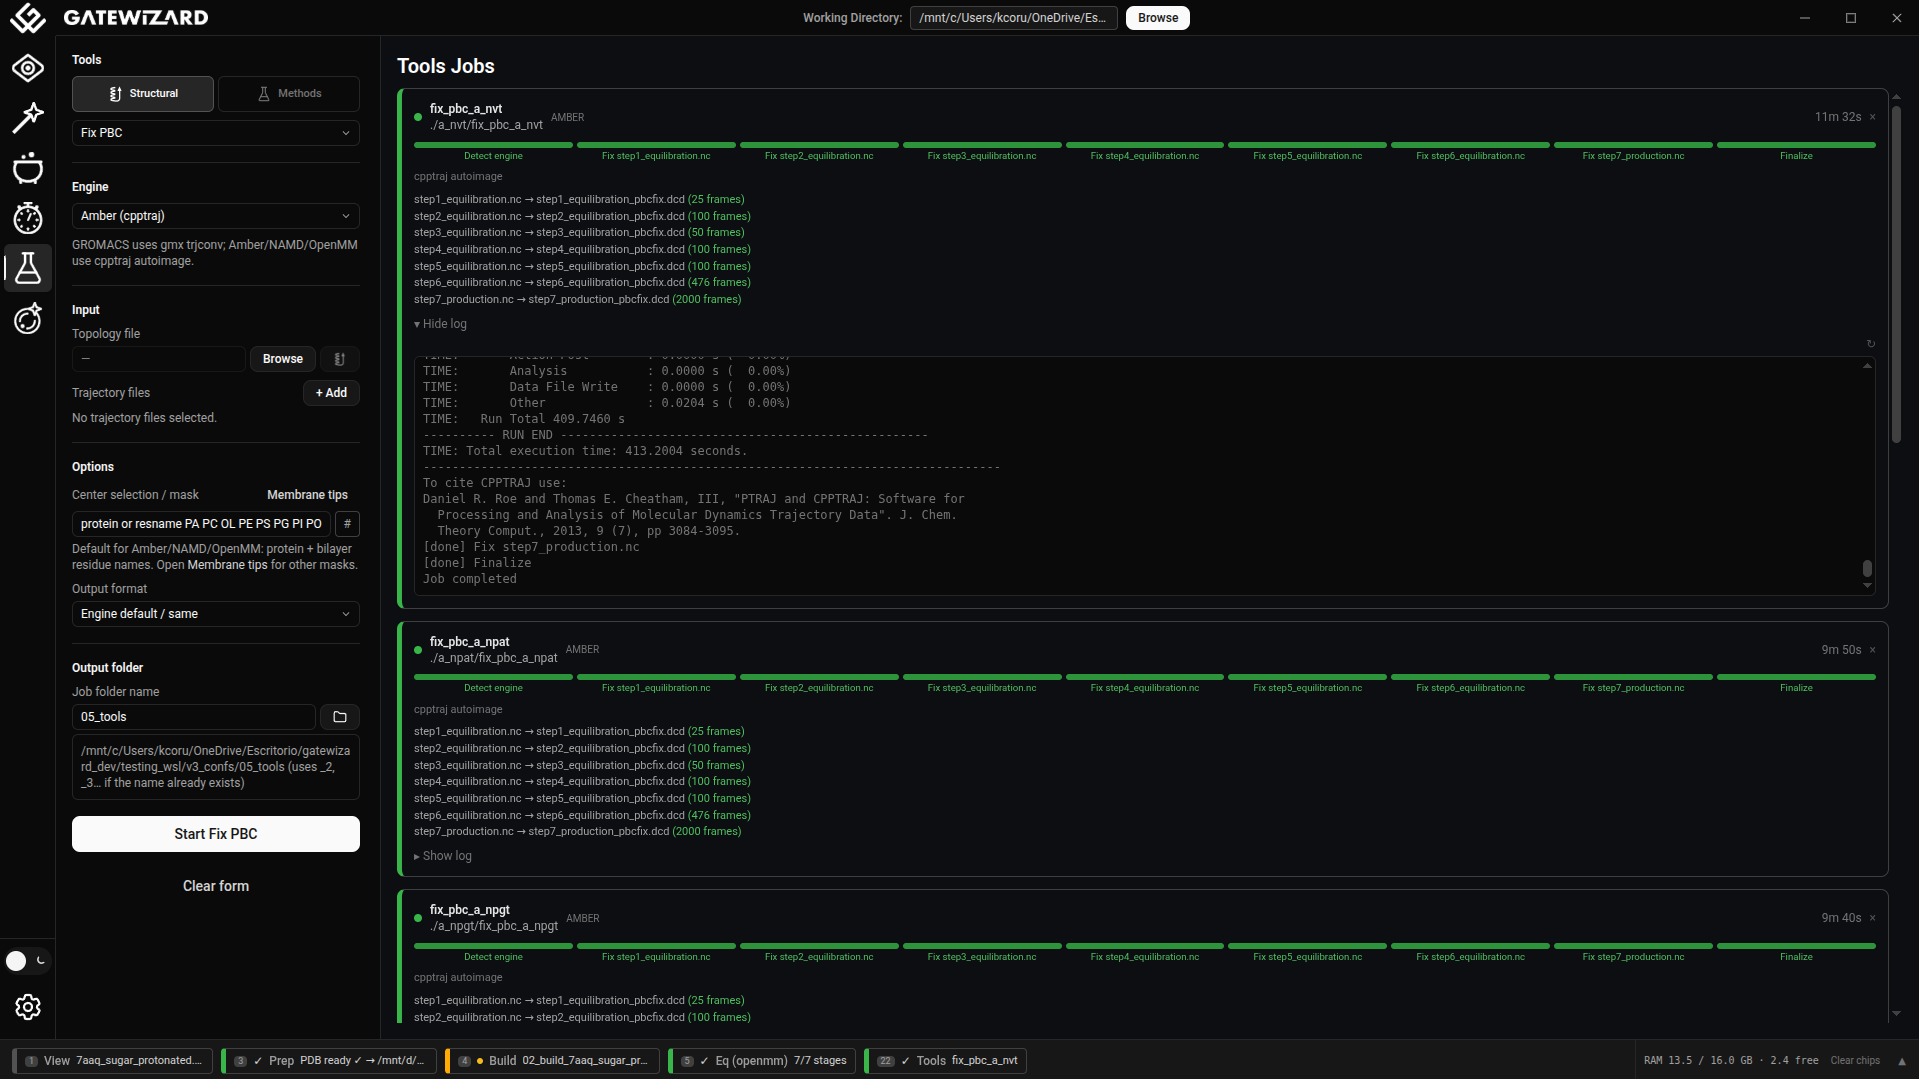Remove the fix_pbc_a_npgt job card
The image size is (1919, 1079).
coord(1873,918)
